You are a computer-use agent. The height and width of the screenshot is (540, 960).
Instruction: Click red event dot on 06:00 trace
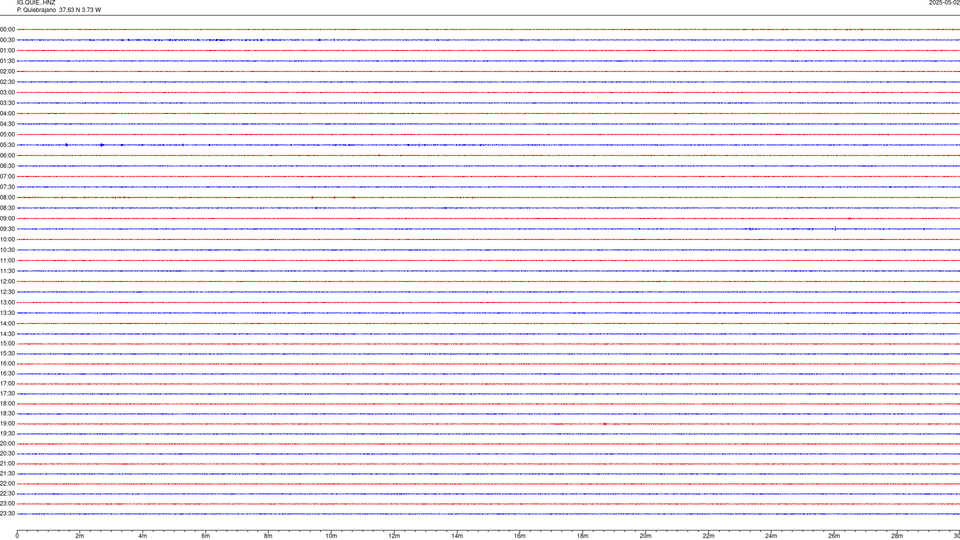[379, 156]
